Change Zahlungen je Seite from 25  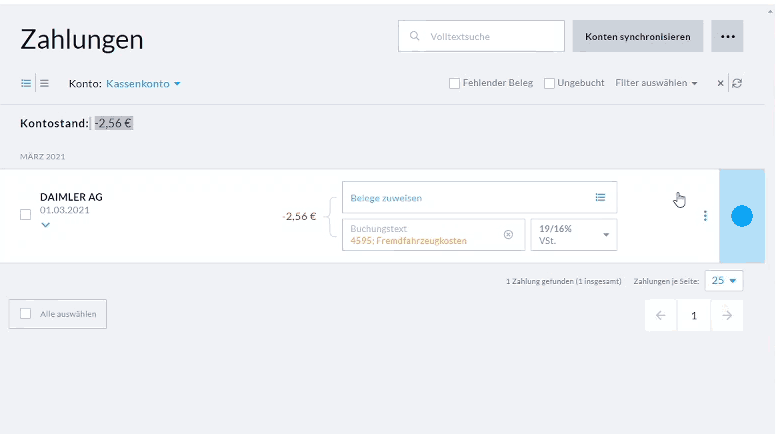pyautogui.click(x=724, y=281)
